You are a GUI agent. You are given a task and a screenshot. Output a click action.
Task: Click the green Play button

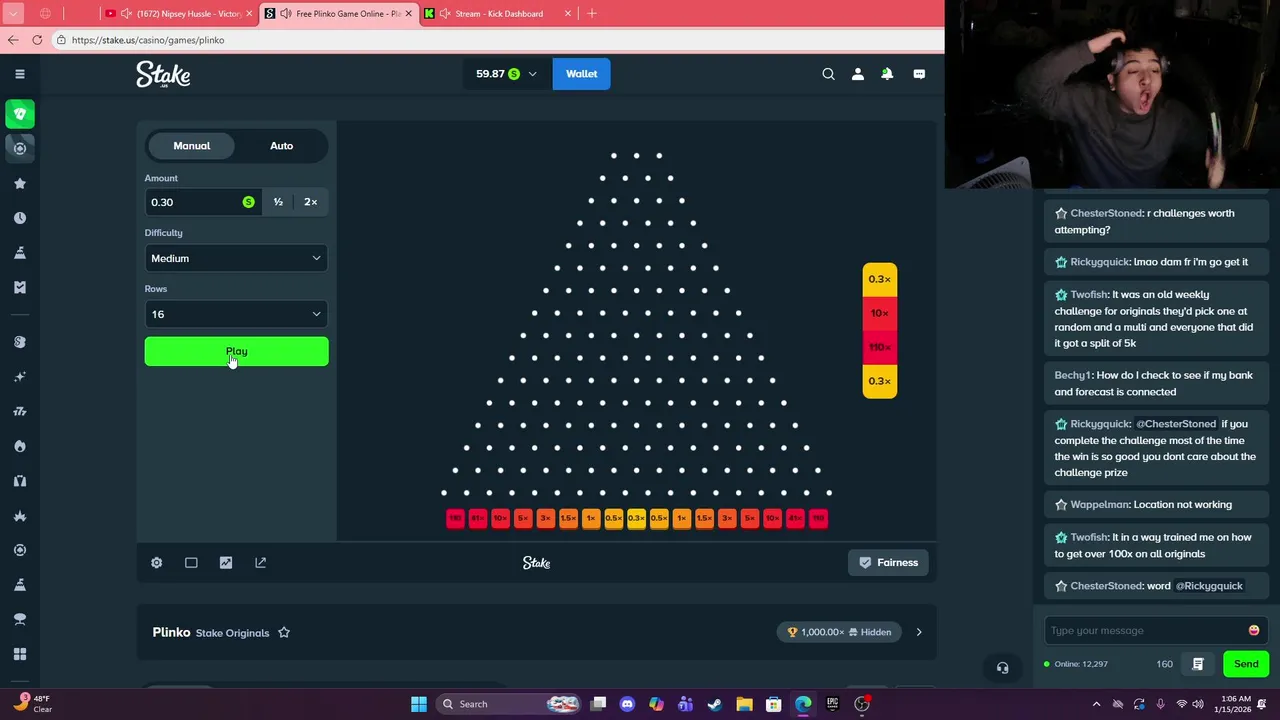pyautogui.click(x=236, y=352)
